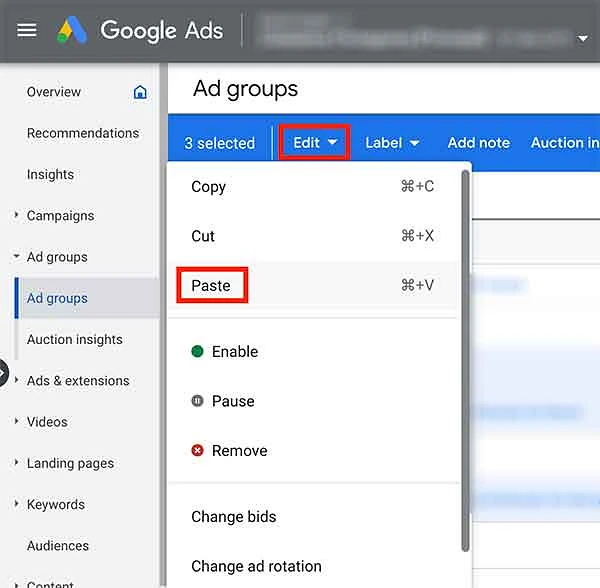
Task: Open Landing pages in the sidebar
Action: pyautogui.click(x=70, y=463)
